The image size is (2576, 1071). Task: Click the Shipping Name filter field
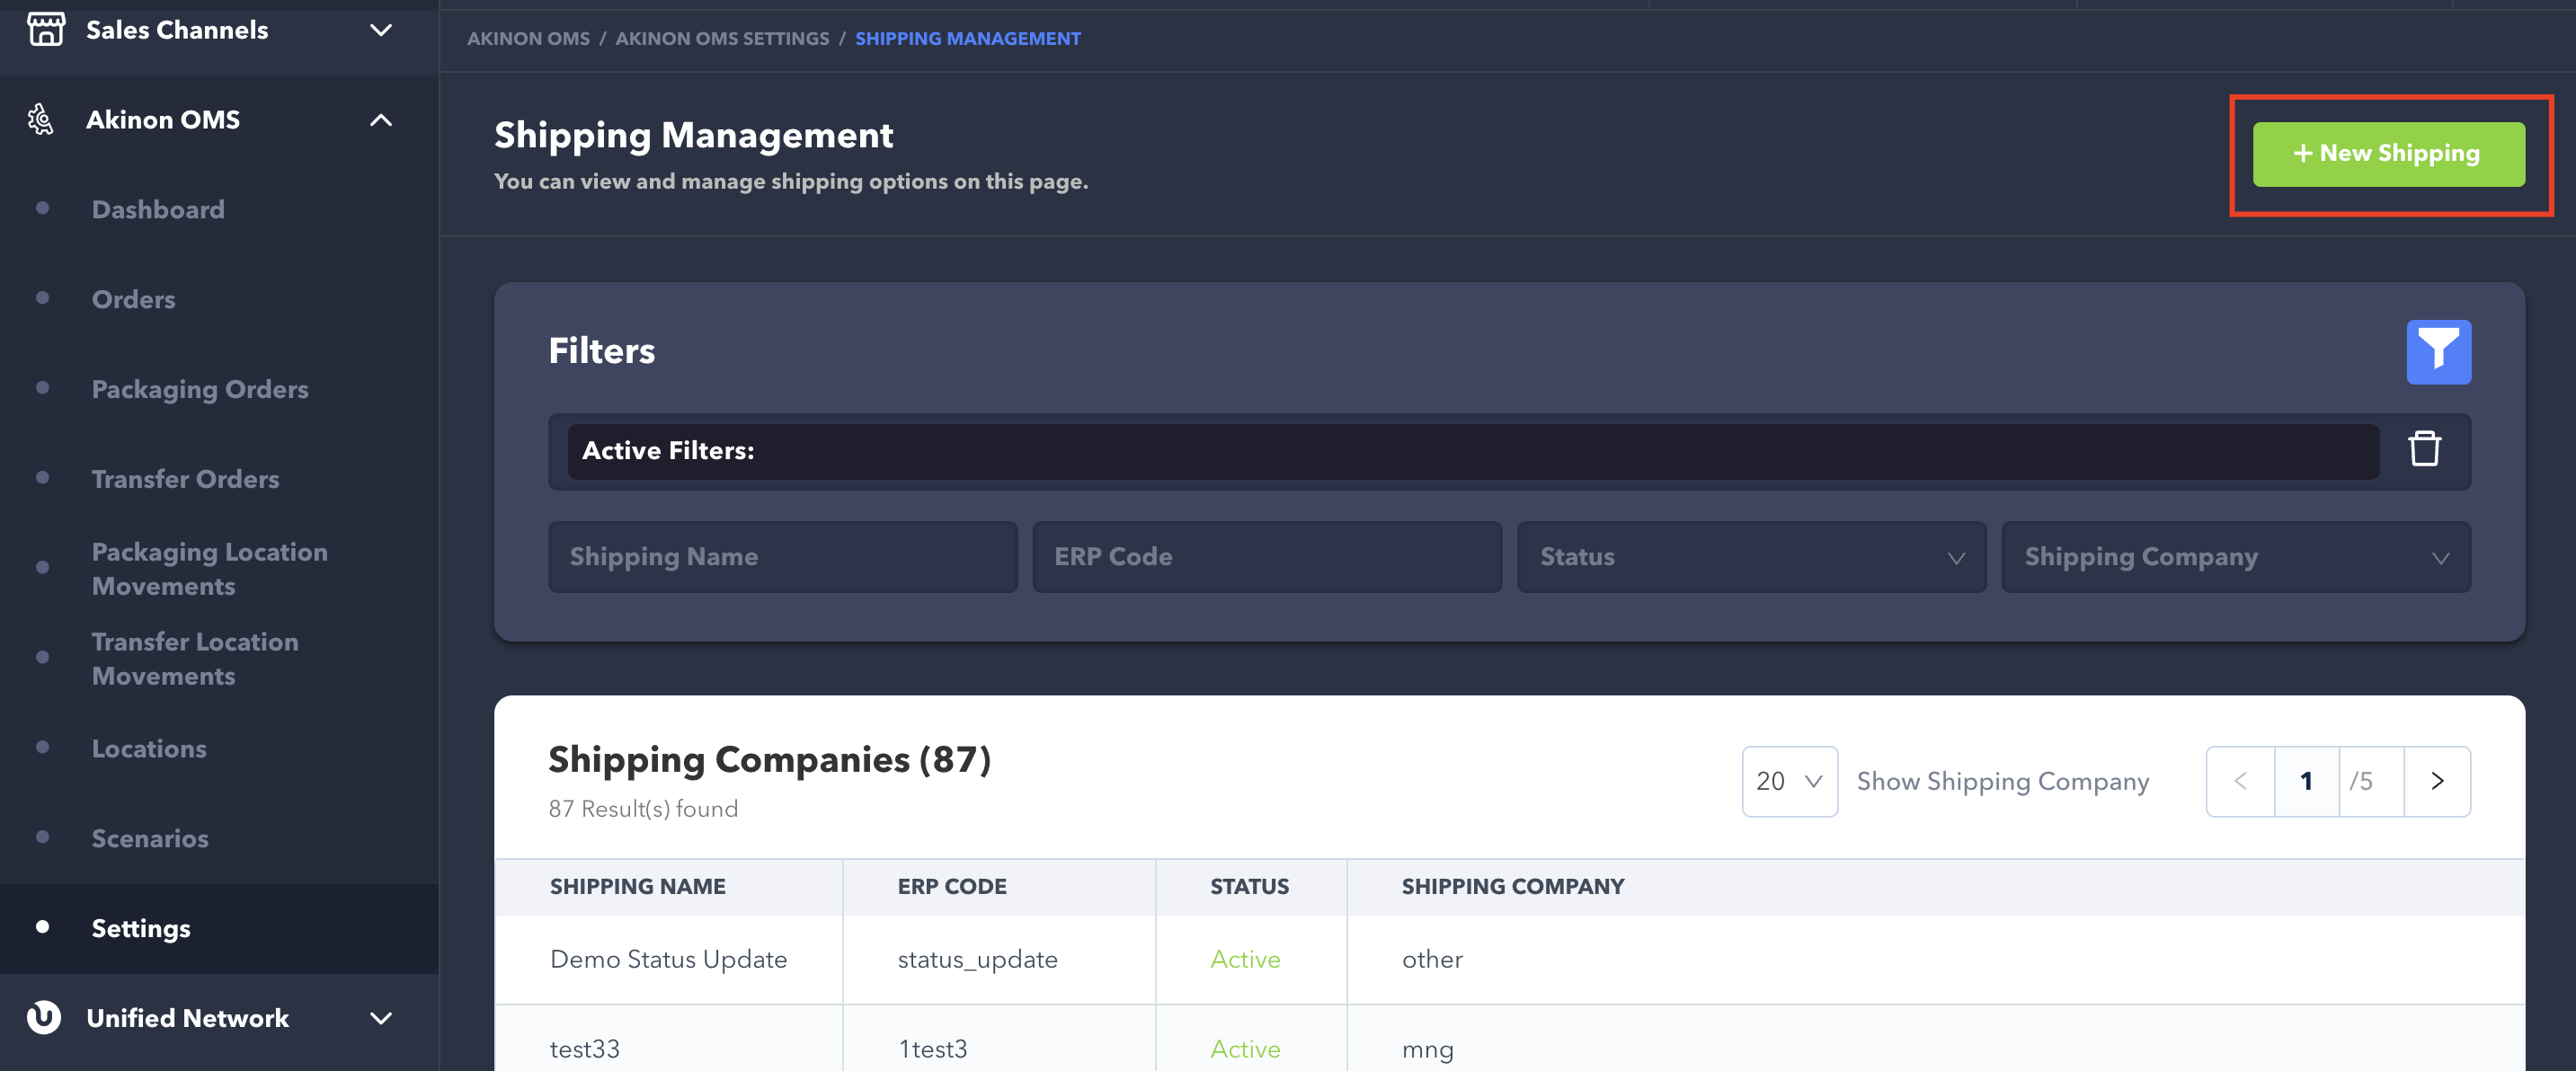(782, 557)
